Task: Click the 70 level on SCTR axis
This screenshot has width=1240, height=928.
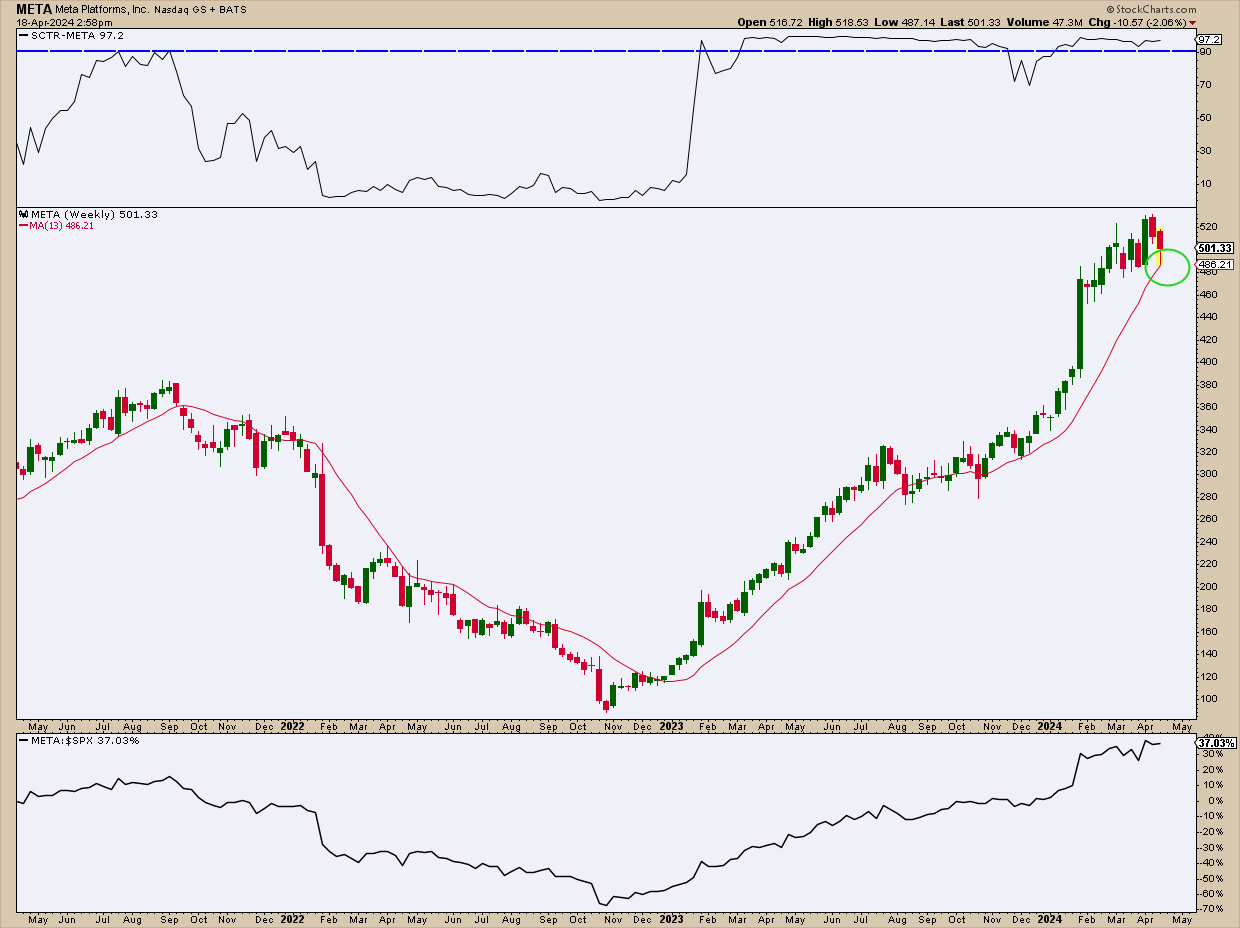Action: click(1205, 85)
